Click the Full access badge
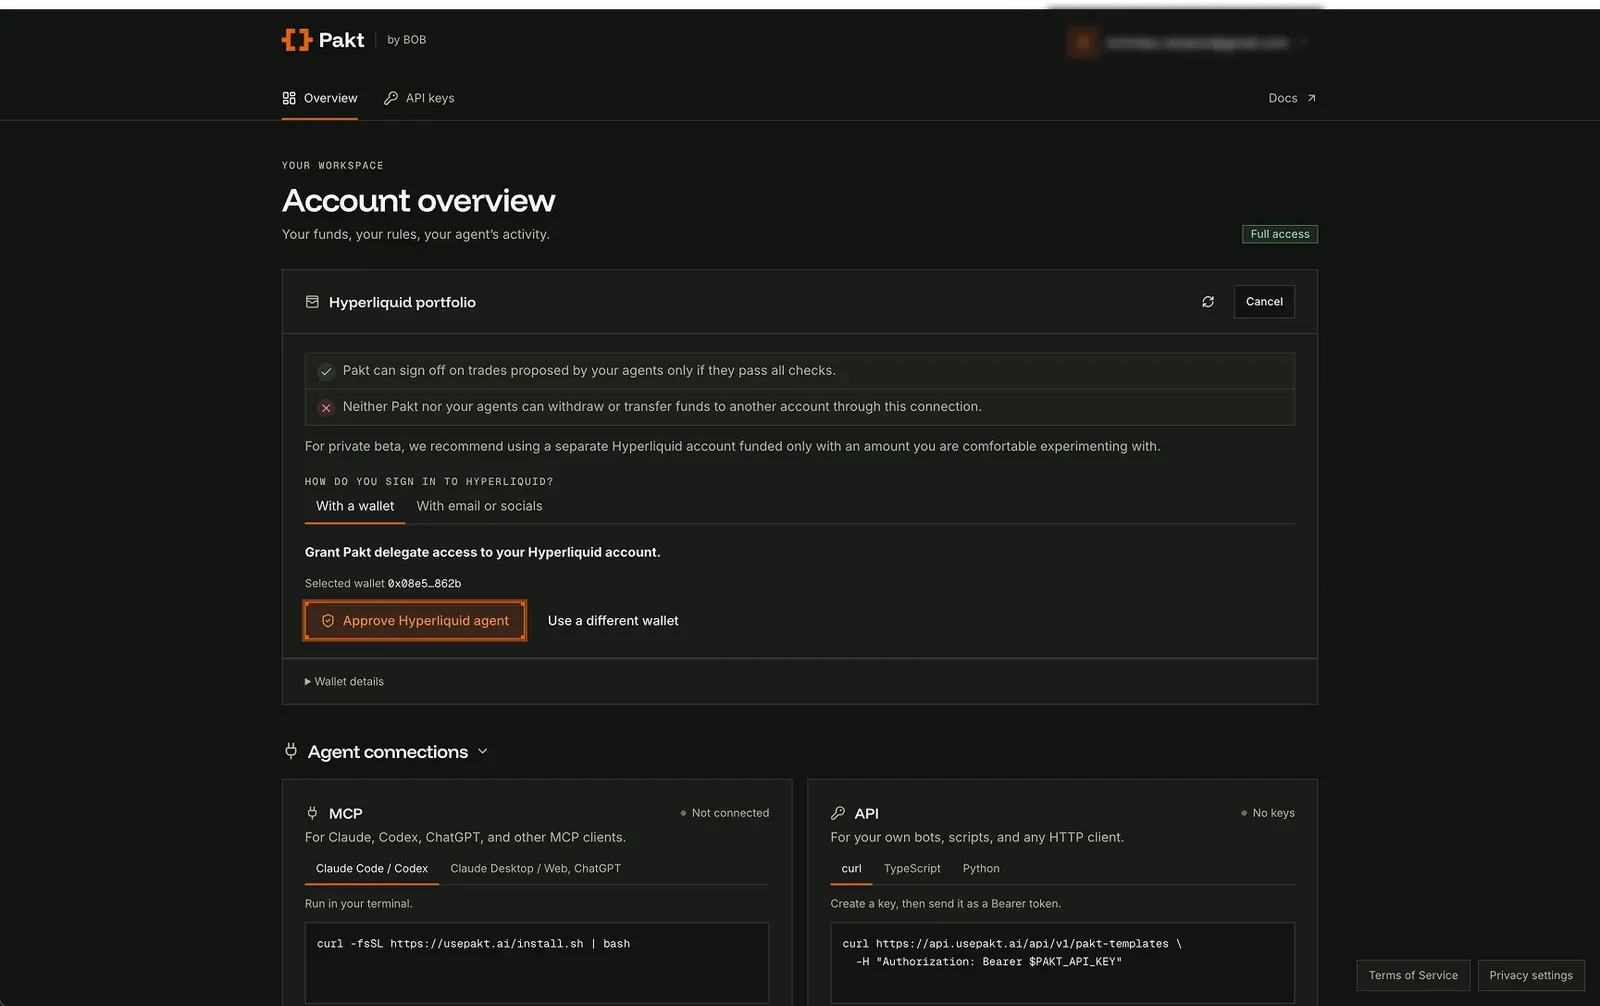1600x1006 pixels. 1280,234
